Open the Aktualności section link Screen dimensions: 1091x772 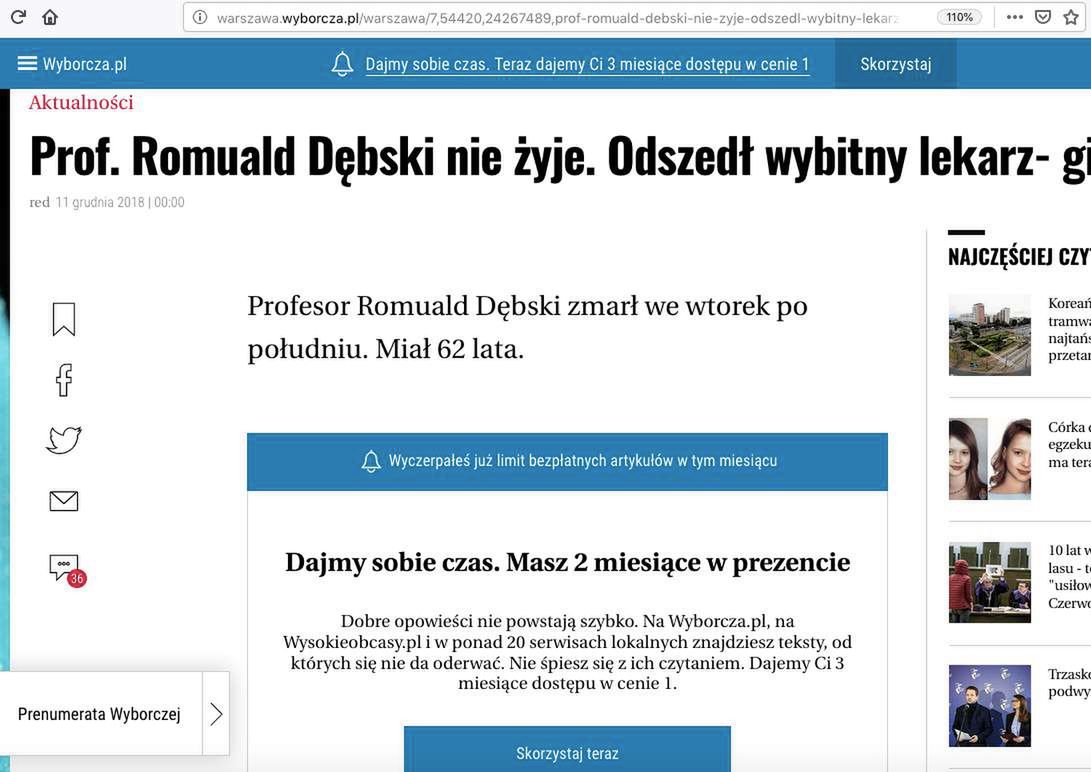click(81, 102)
